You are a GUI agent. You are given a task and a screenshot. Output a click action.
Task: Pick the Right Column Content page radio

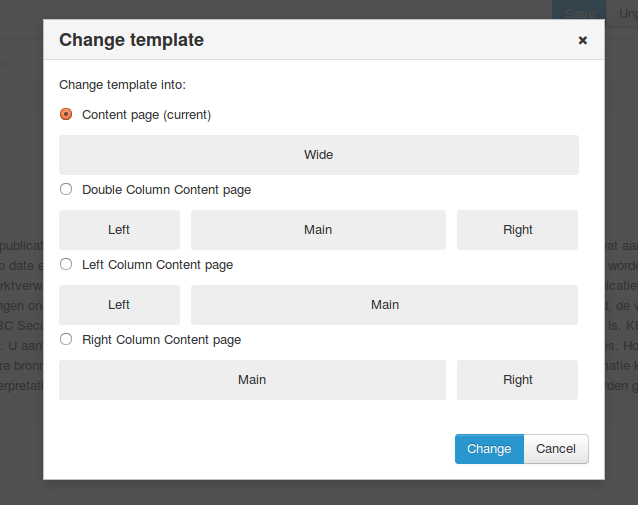[x=66, y=339]
